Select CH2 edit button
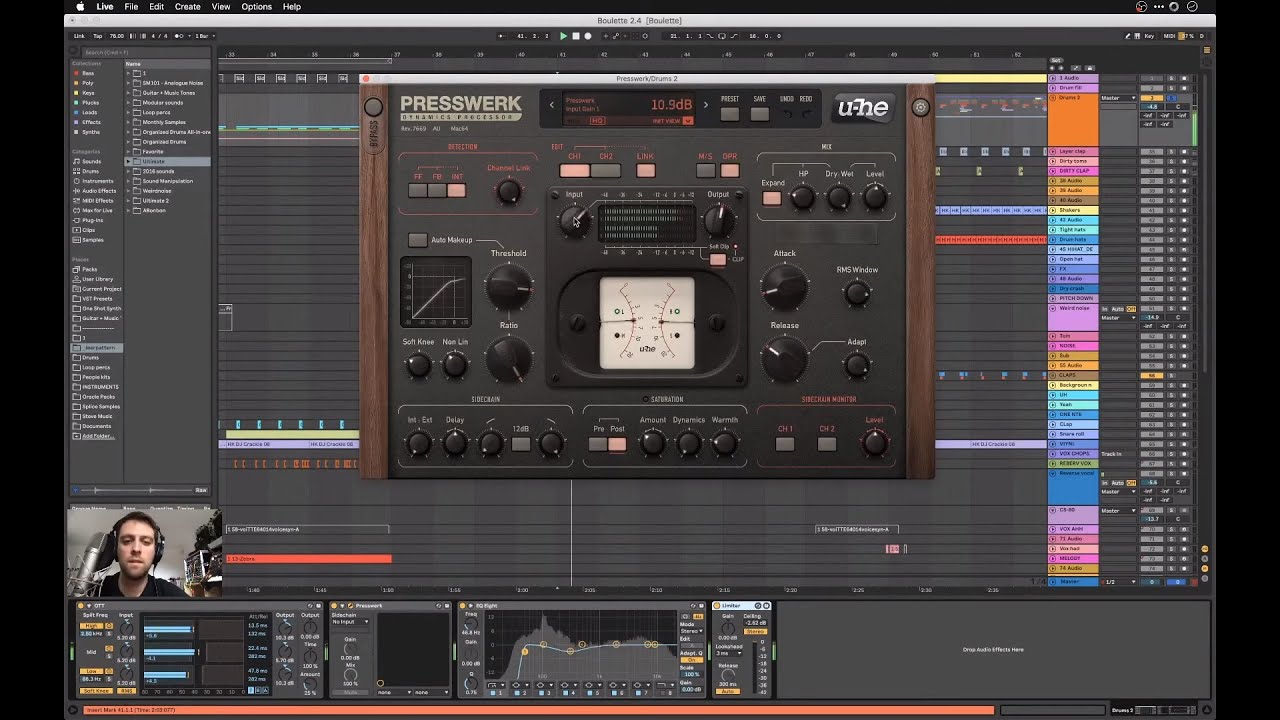1280x720 pixels. coord(606,170)
